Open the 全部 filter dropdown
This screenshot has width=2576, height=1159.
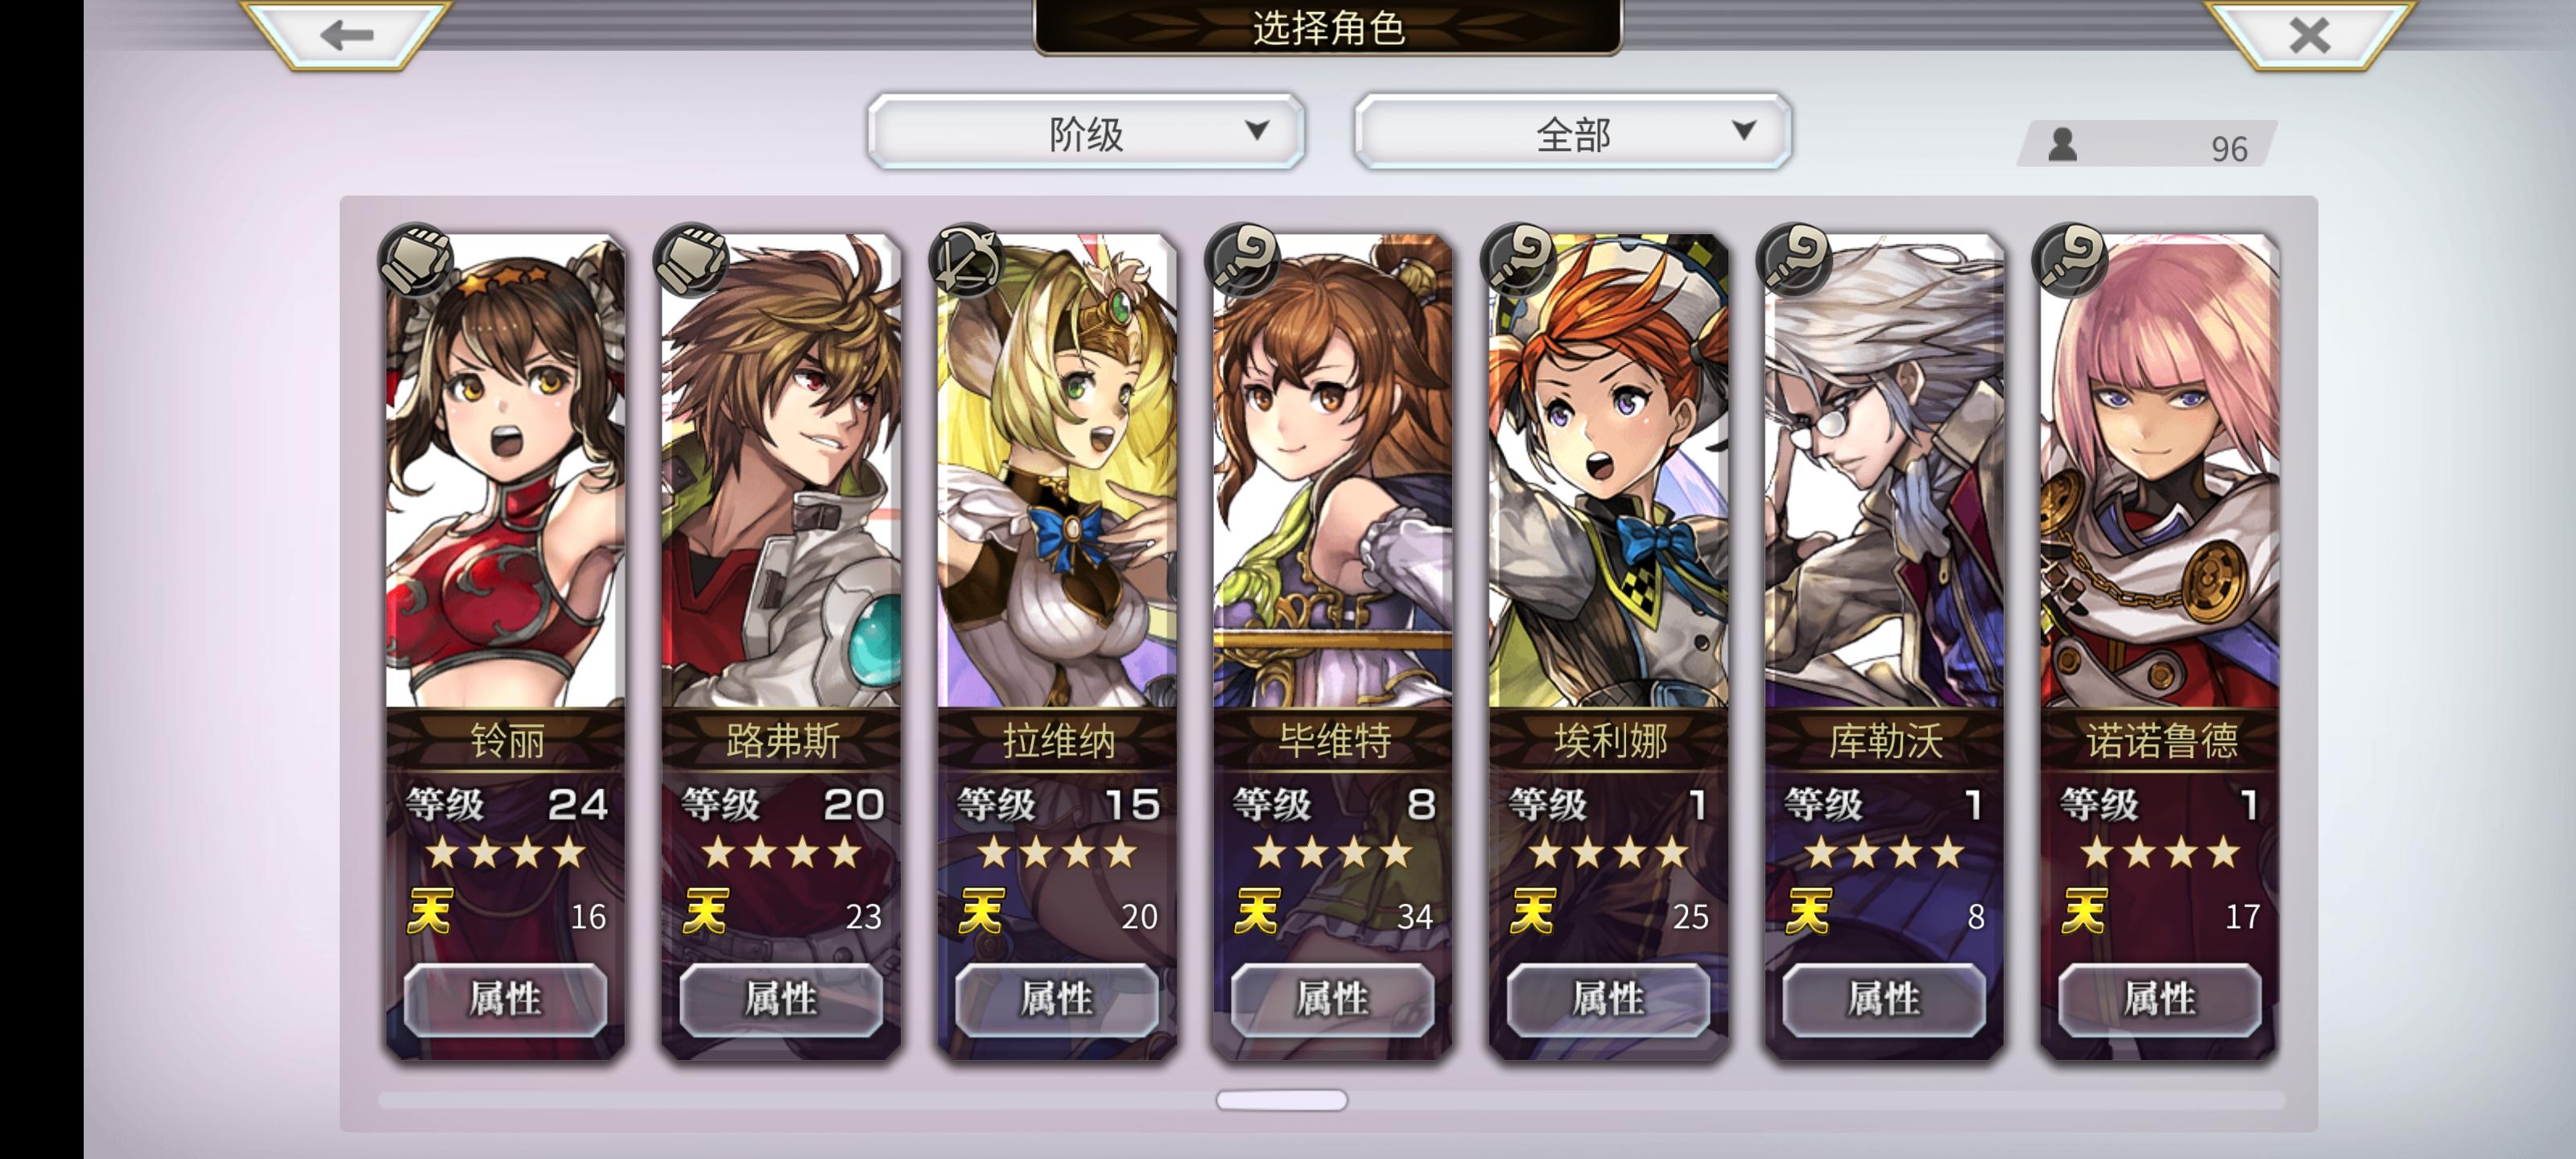(x=1572, y=132)
